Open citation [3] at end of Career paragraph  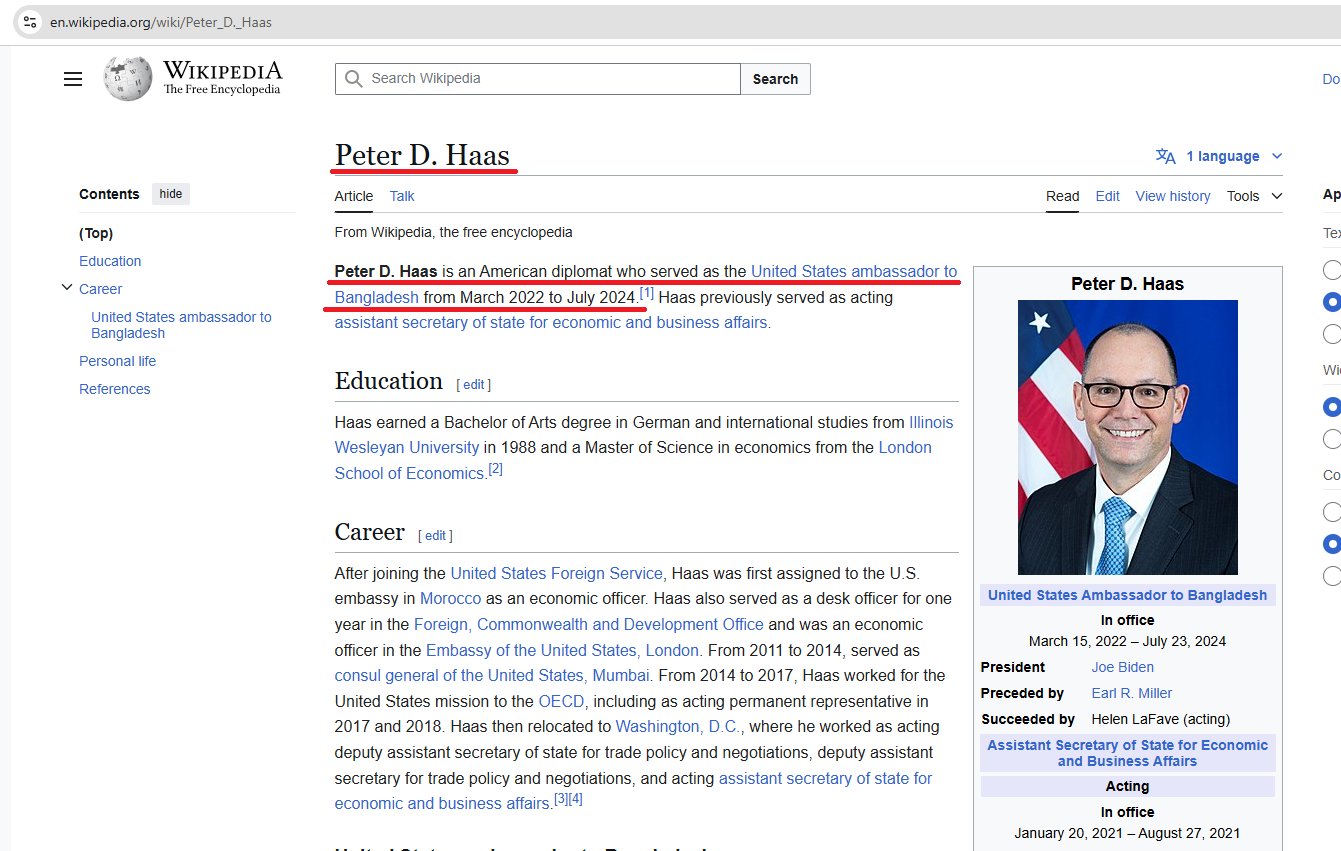click(x=561, y=799)
